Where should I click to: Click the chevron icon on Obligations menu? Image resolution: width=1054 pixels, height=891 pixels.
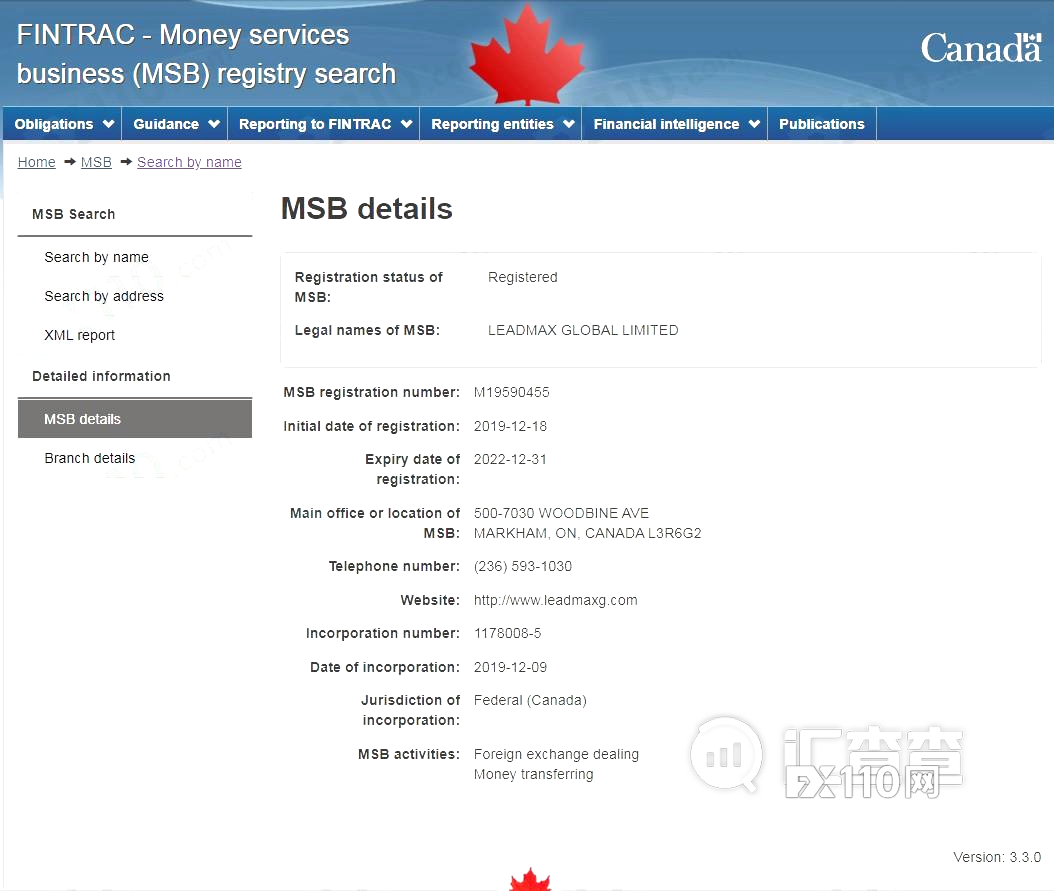[x=107, y=123]
